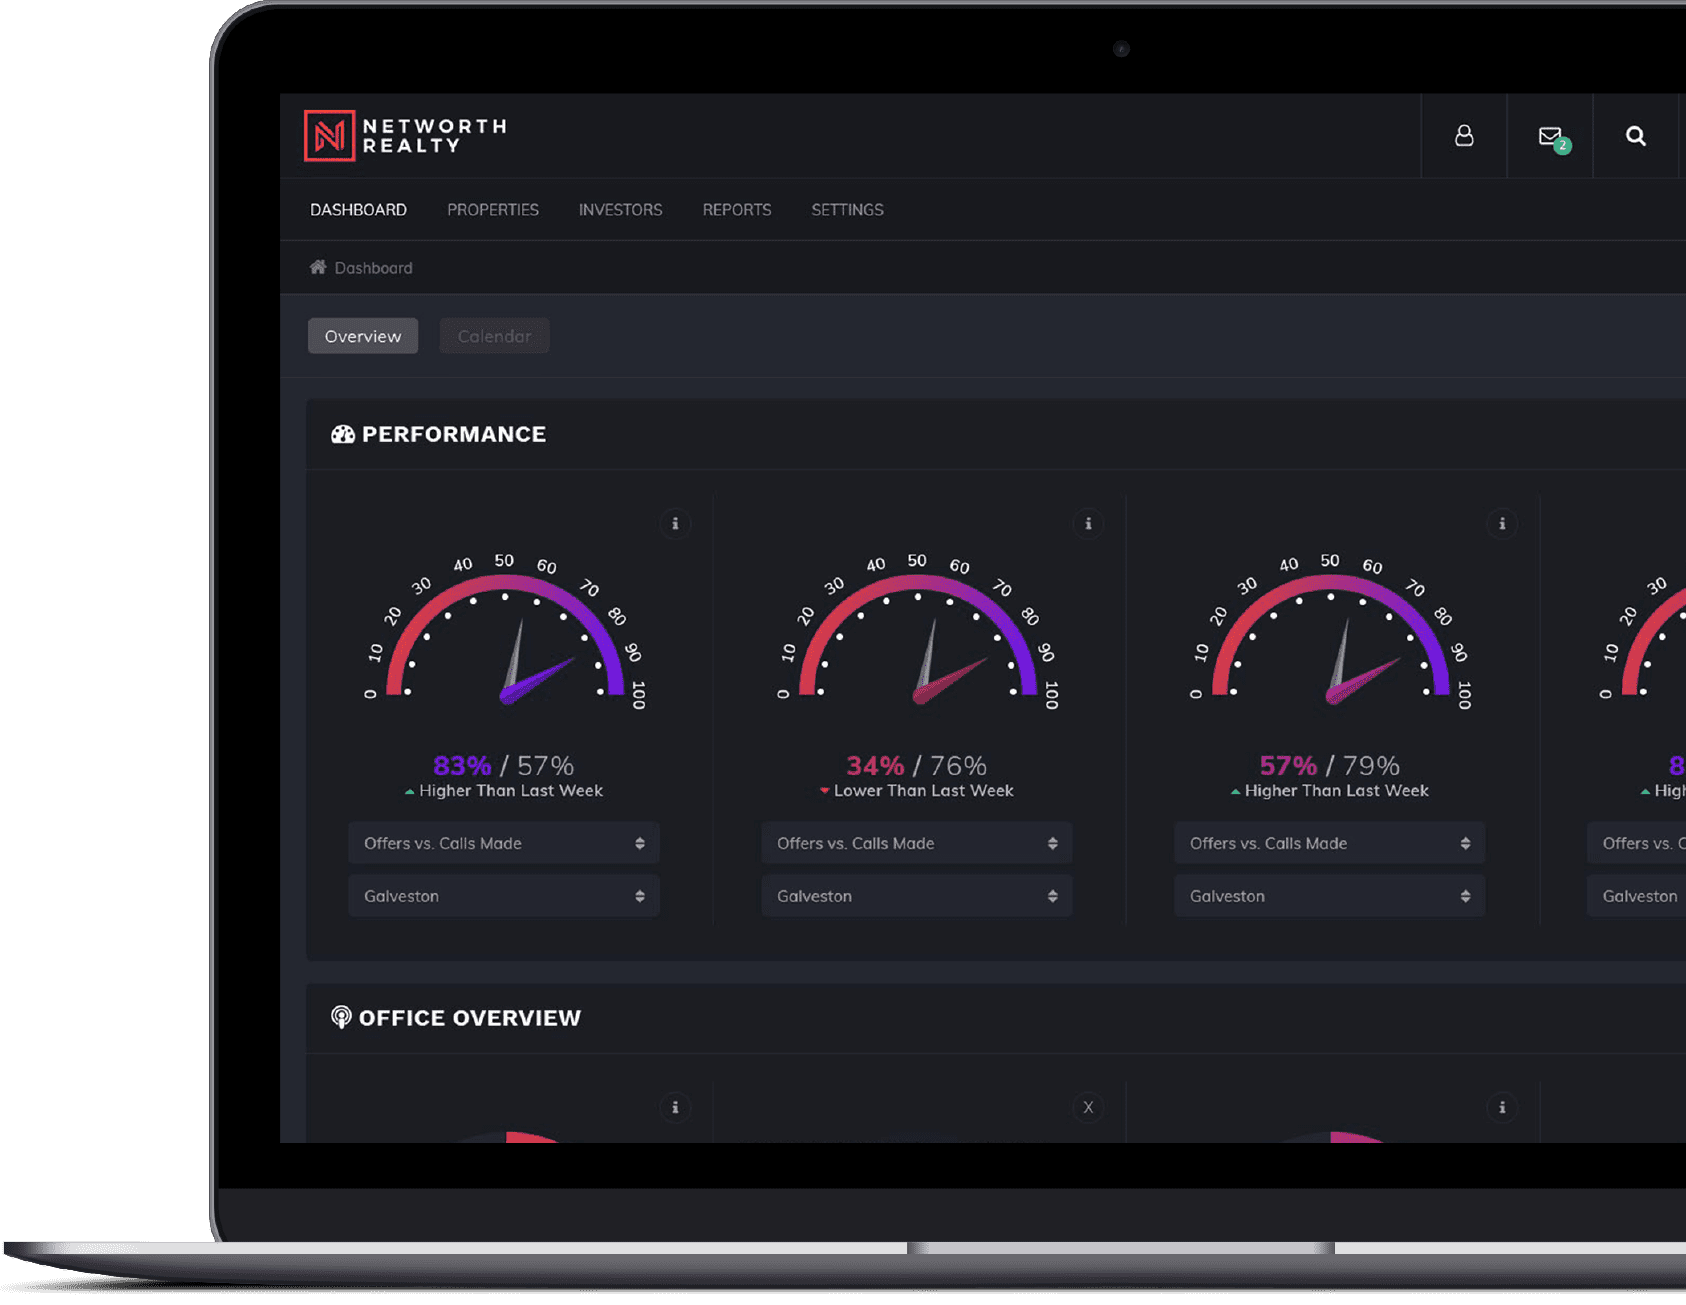Screen dimensions: 1686x1305
Task: Show info for the 34% gauge card
Action: click(1088, 523)
